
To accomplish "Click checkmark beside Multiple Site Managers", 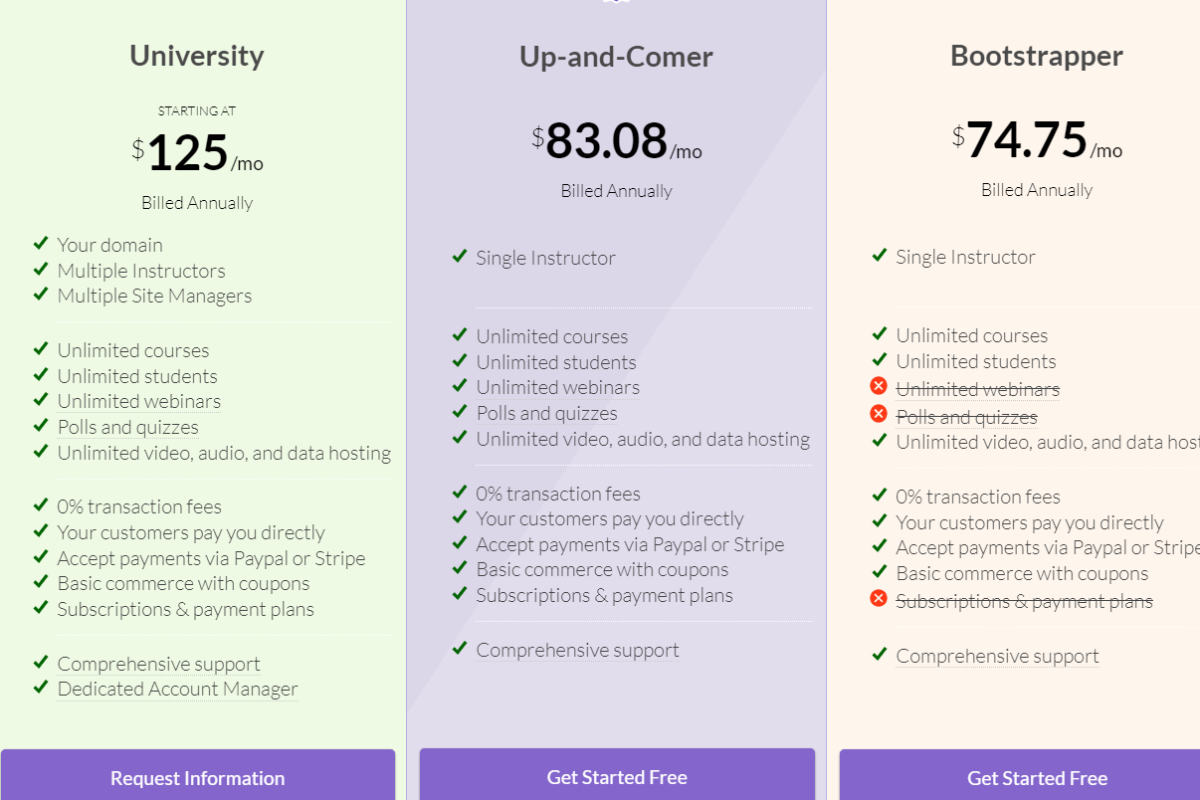I will [41, 294].
